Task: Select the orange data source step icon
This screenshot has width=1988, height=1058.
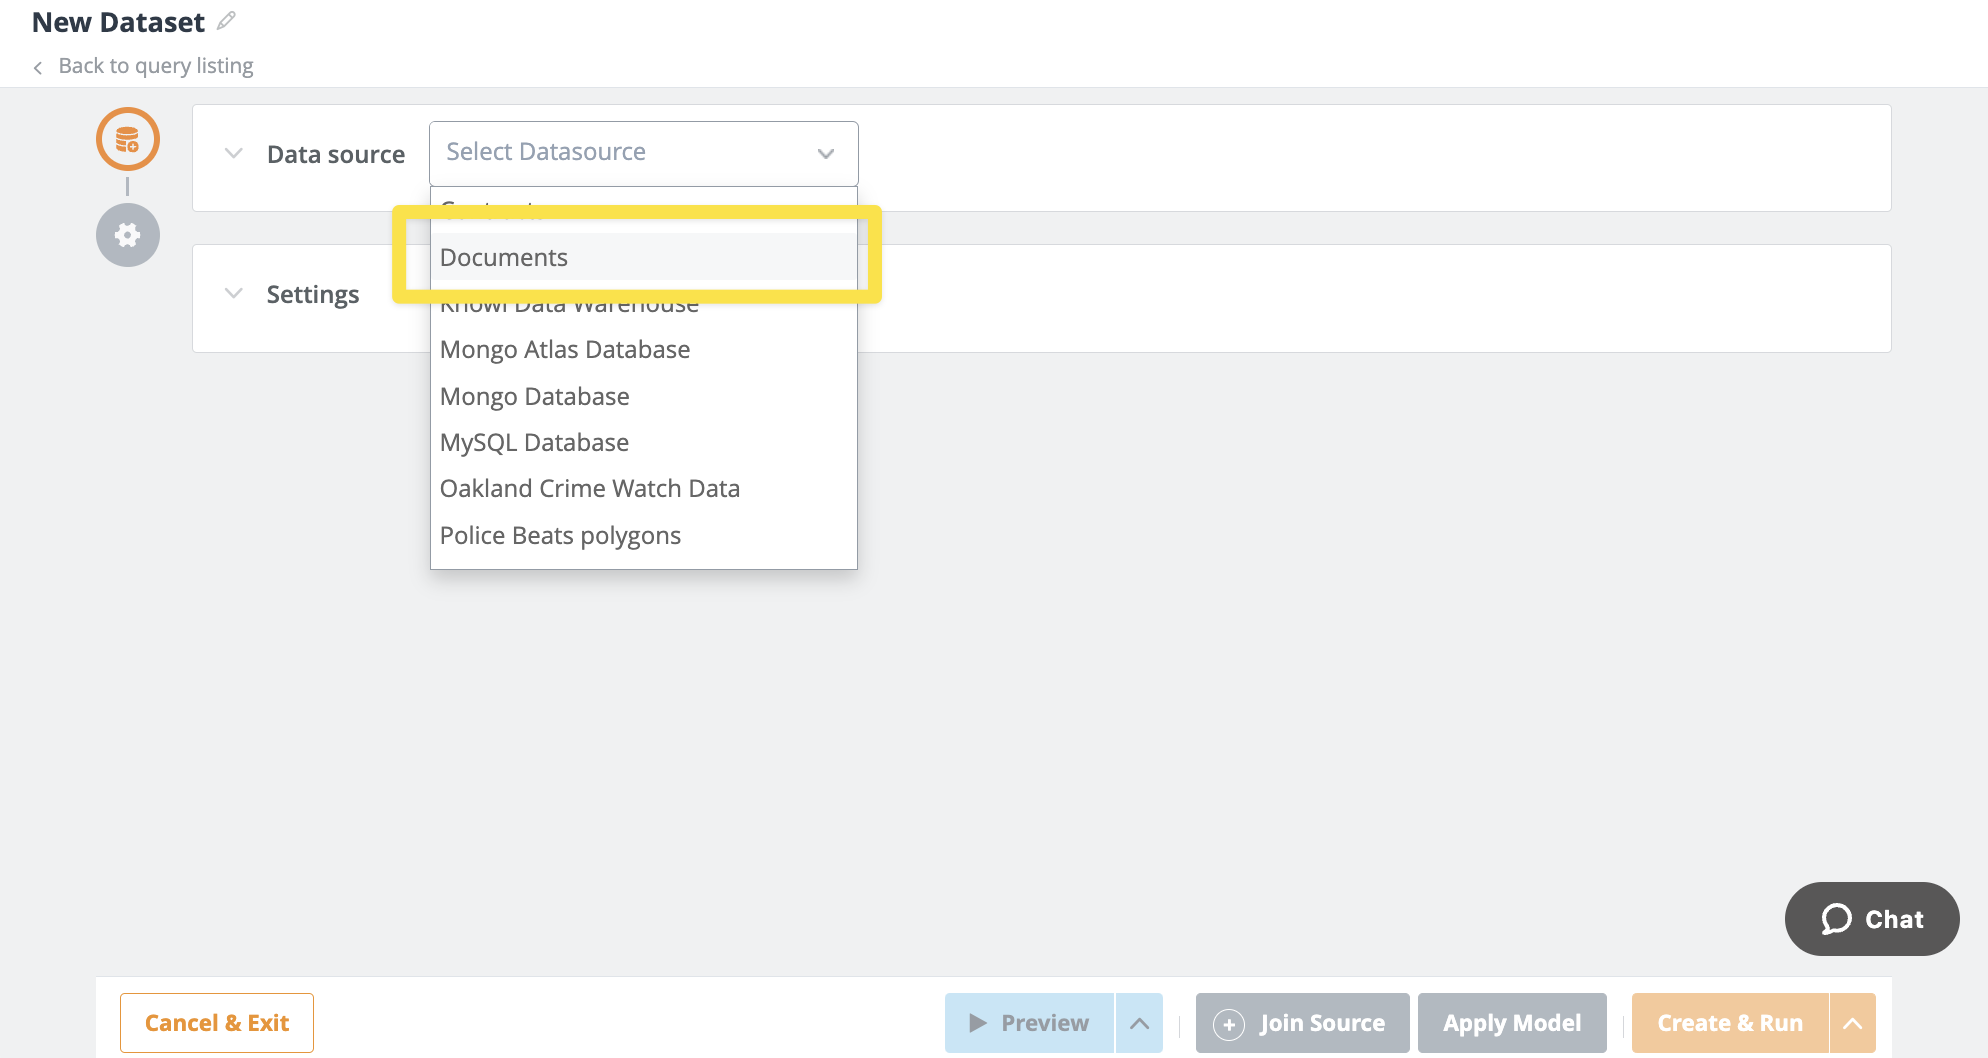Action: tap(128, 139)
